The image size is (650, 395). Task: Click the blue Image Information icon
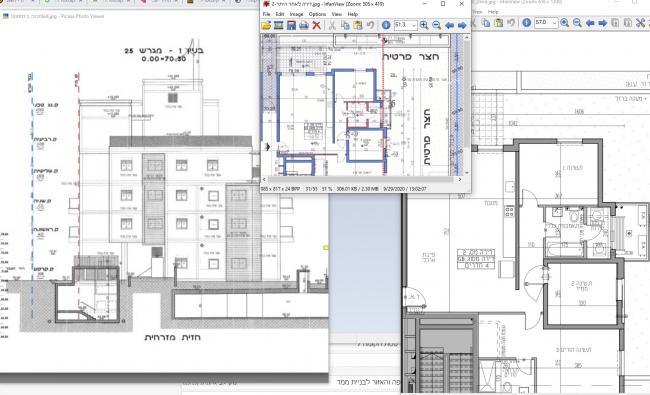[x=386, y=25]
